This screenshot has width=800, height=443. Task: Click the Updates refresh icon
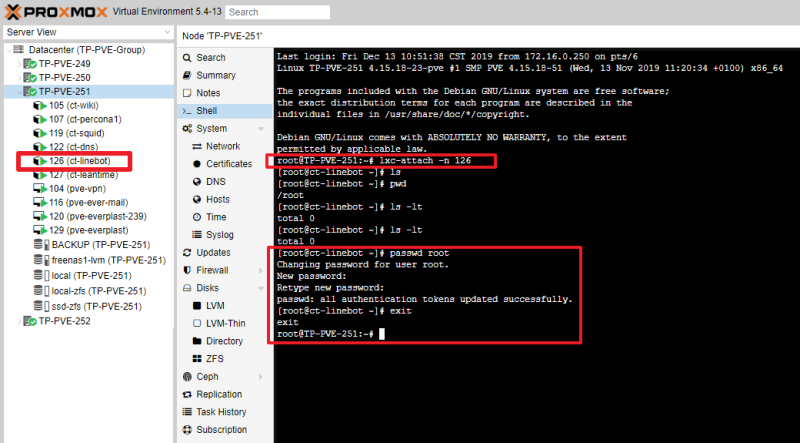point(187,253)
